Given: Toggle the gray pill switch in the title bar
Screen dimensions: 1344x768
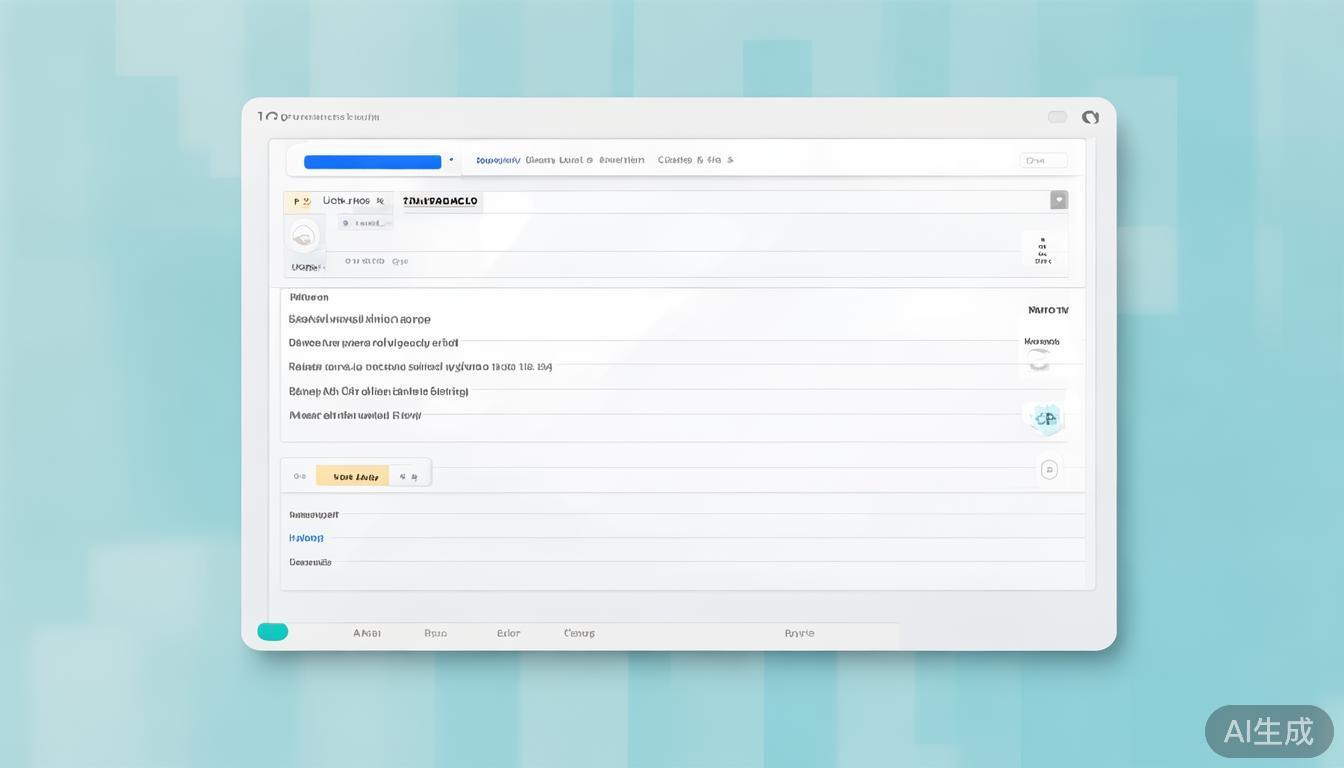Looking at the screenshot, I should pyautogui.click(x=1057, y=117).
